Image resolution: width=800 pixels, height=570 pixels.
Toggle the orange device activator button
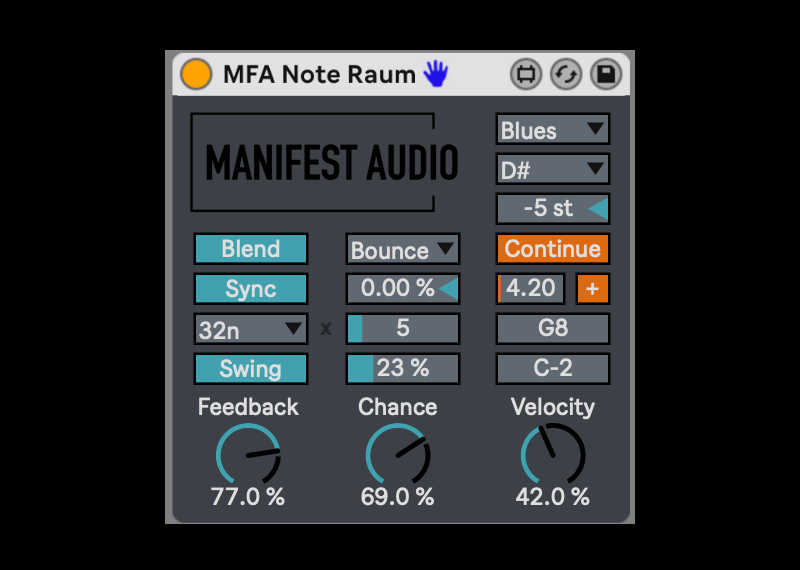[196, 74]
